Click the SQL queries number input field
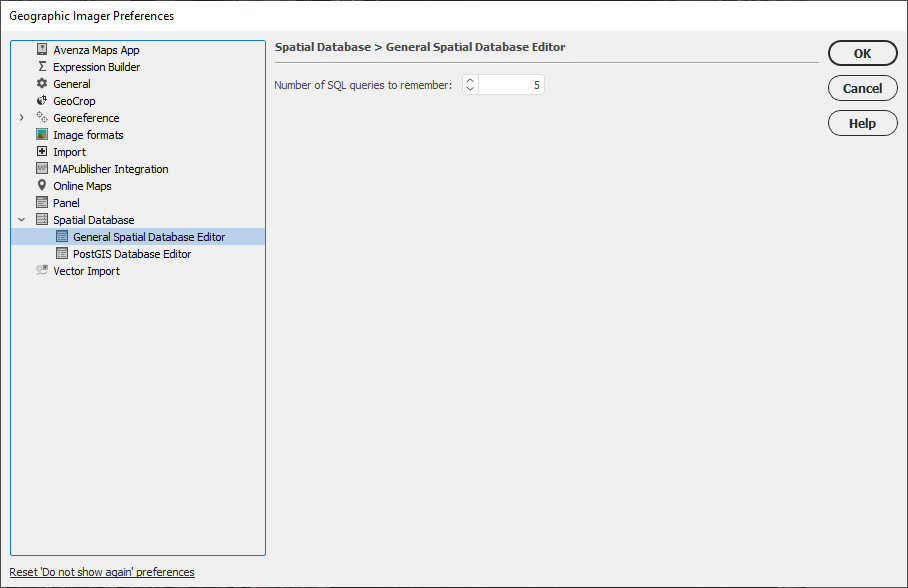Image resolution: width=908 pixels, height=588 pixels. pos(511,85)
